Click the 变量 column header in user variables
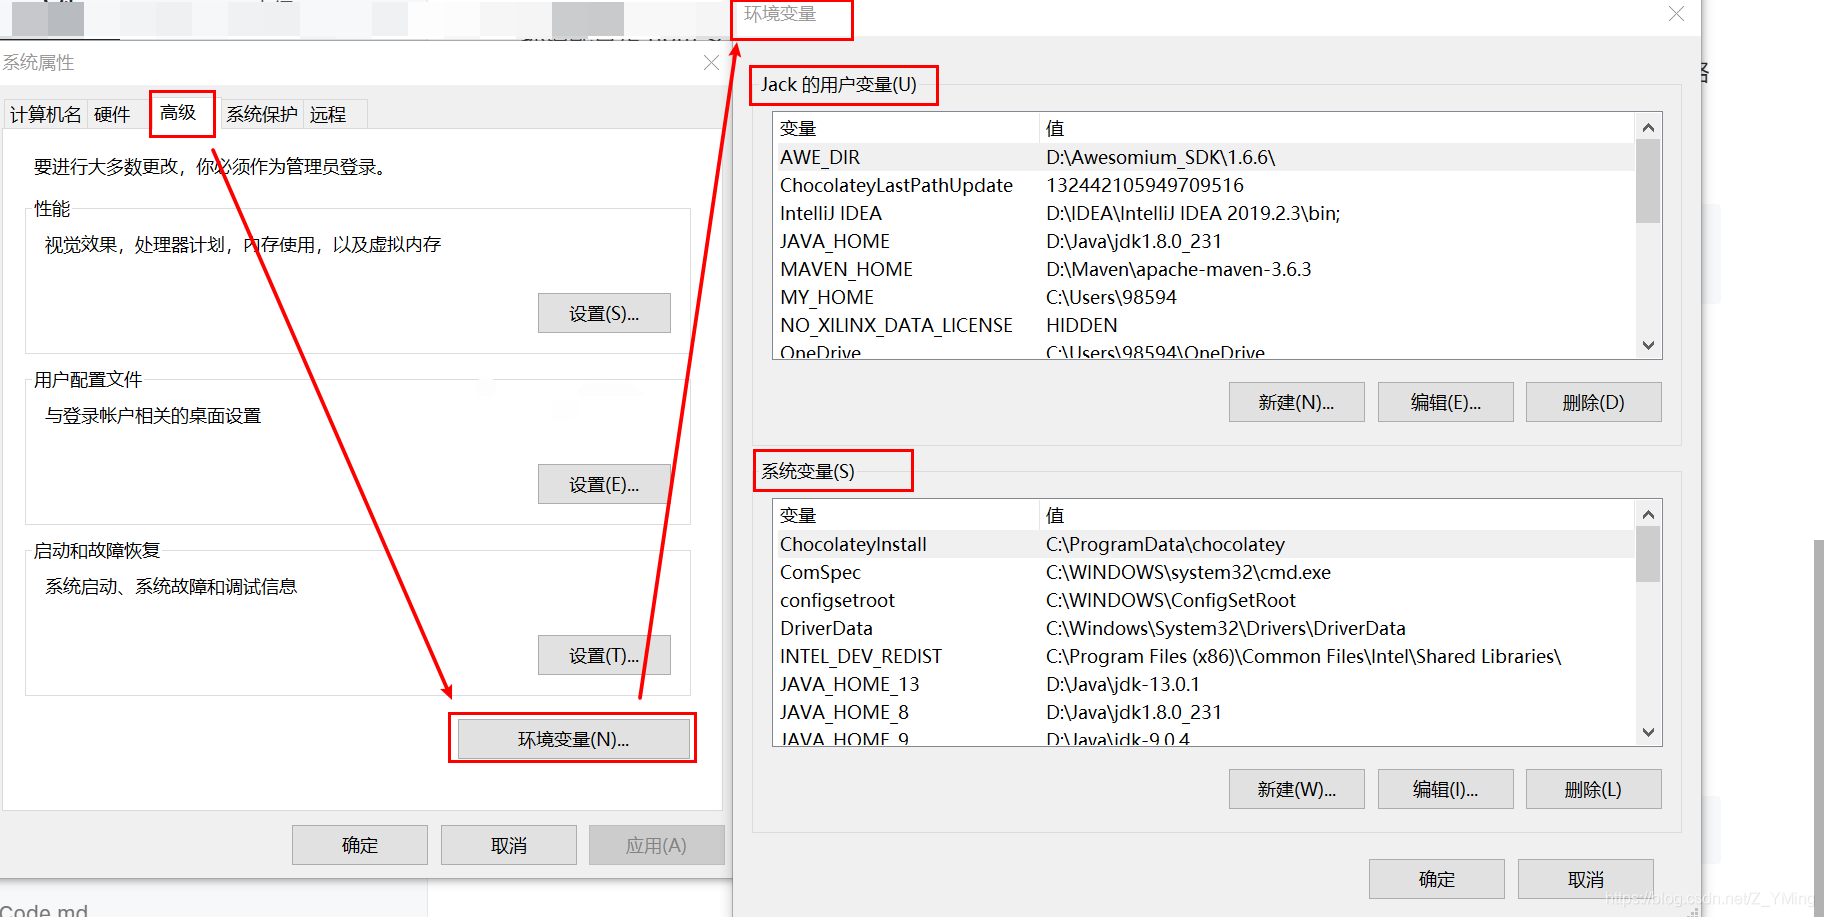 coord(906,128)
